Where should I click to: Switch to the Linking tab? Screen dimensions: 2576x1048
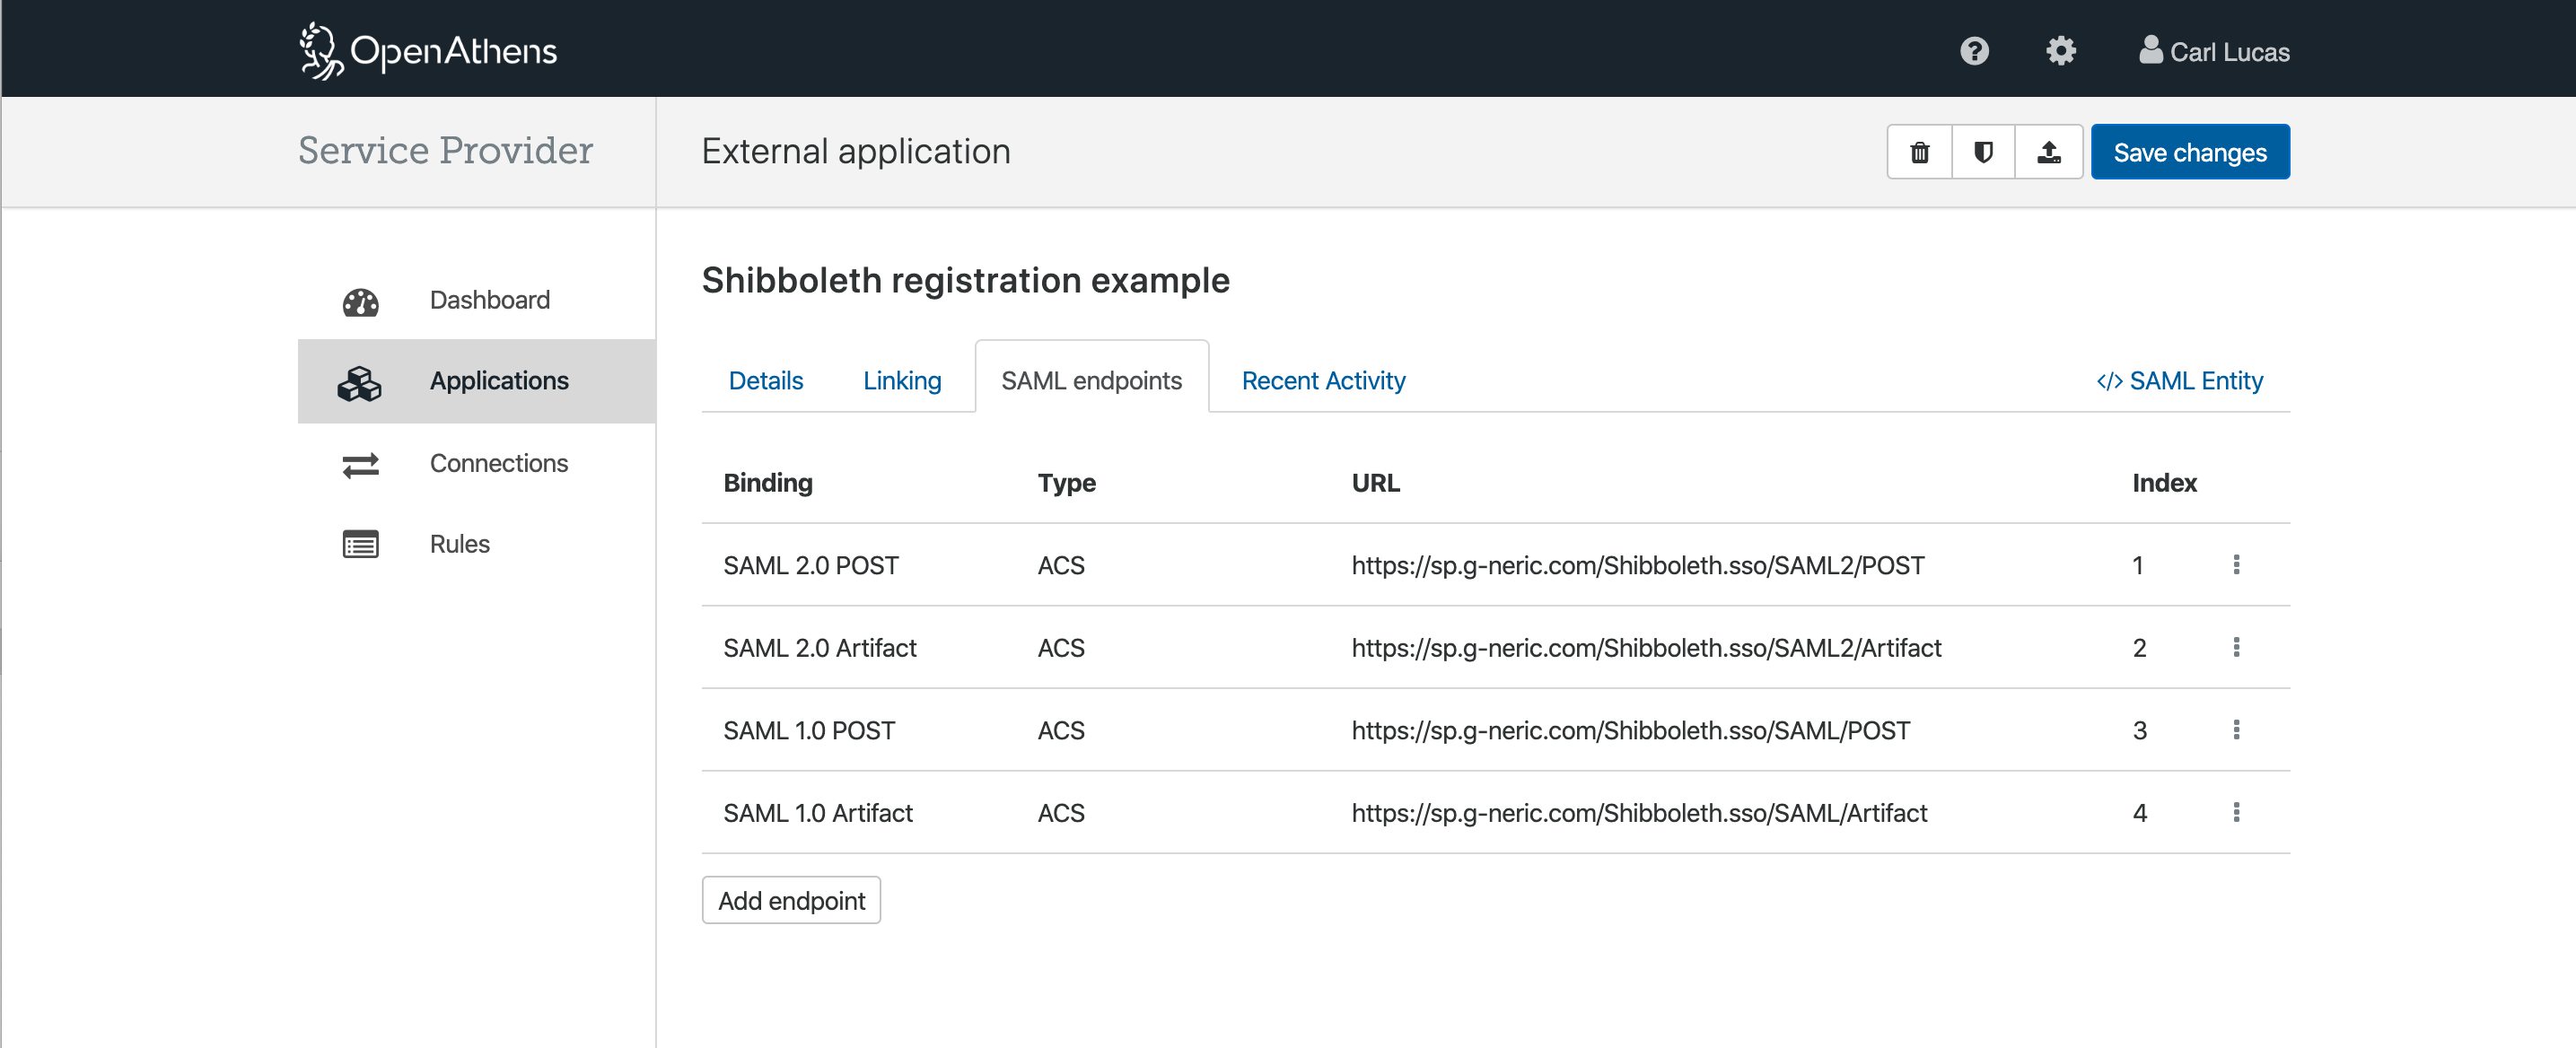click(x=901, y=381)
